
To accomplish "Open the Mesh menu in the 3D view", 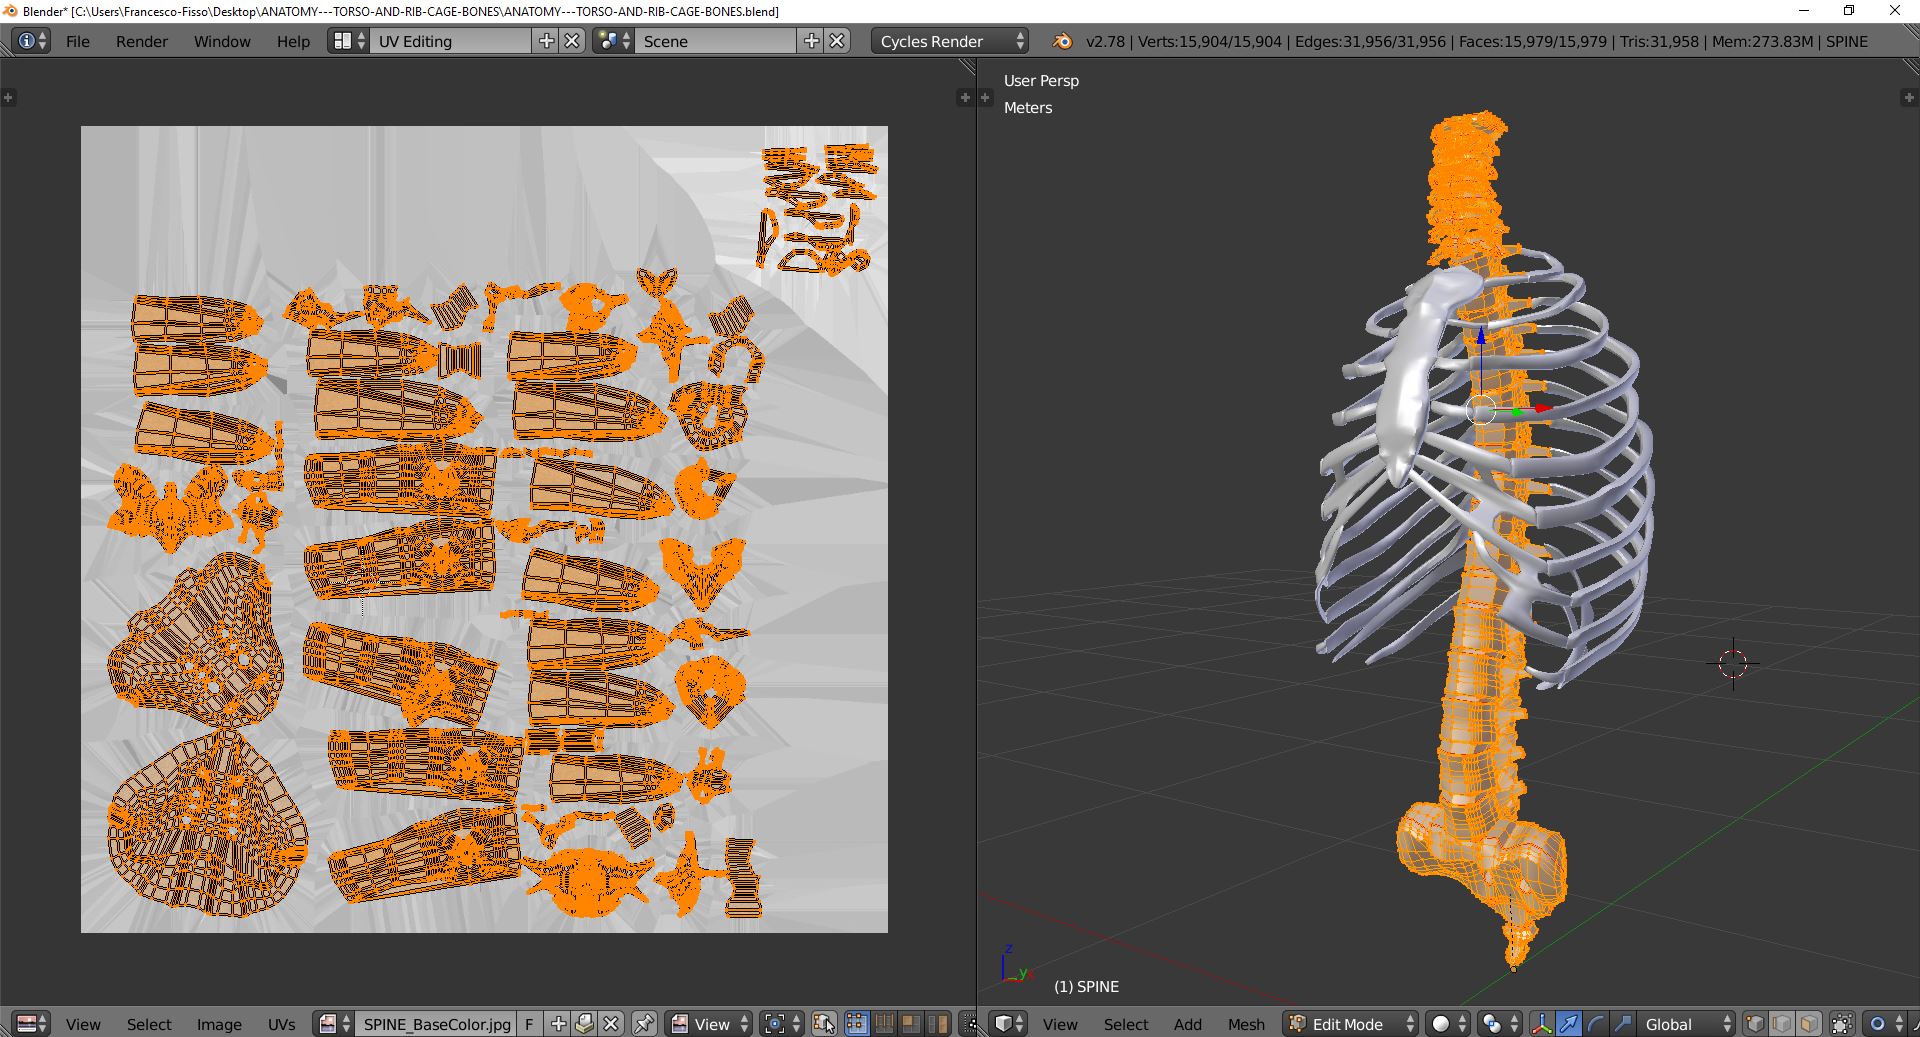I will (1246, 1024).
